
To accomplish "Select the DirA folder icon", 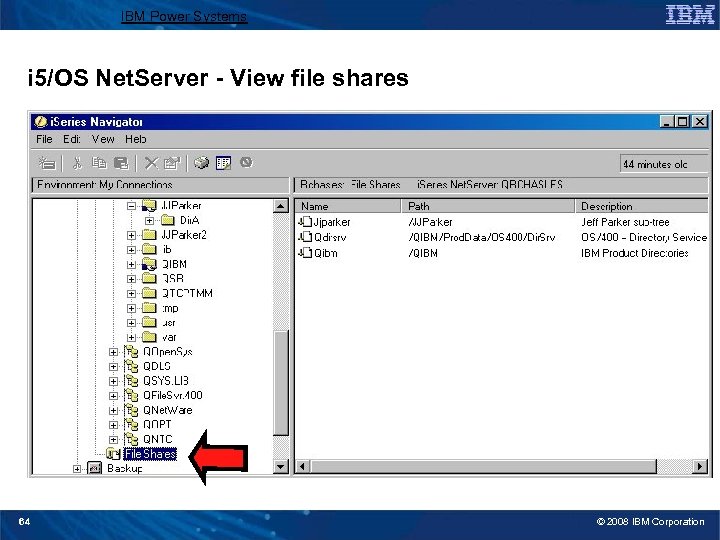I will coord(167,220).
